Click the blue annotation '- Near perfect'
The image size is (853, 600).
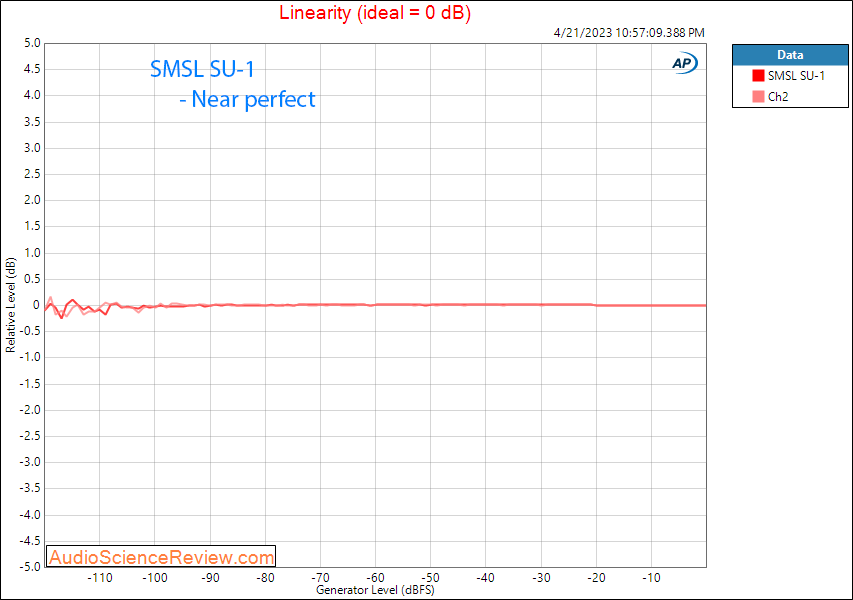click(x=248, y=100)
